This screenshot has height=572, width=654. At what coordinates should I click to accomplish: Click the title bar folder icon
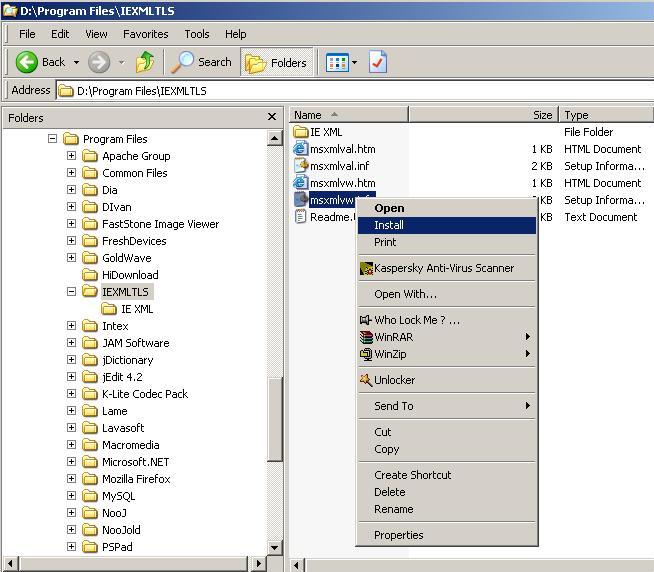(10, 10)
